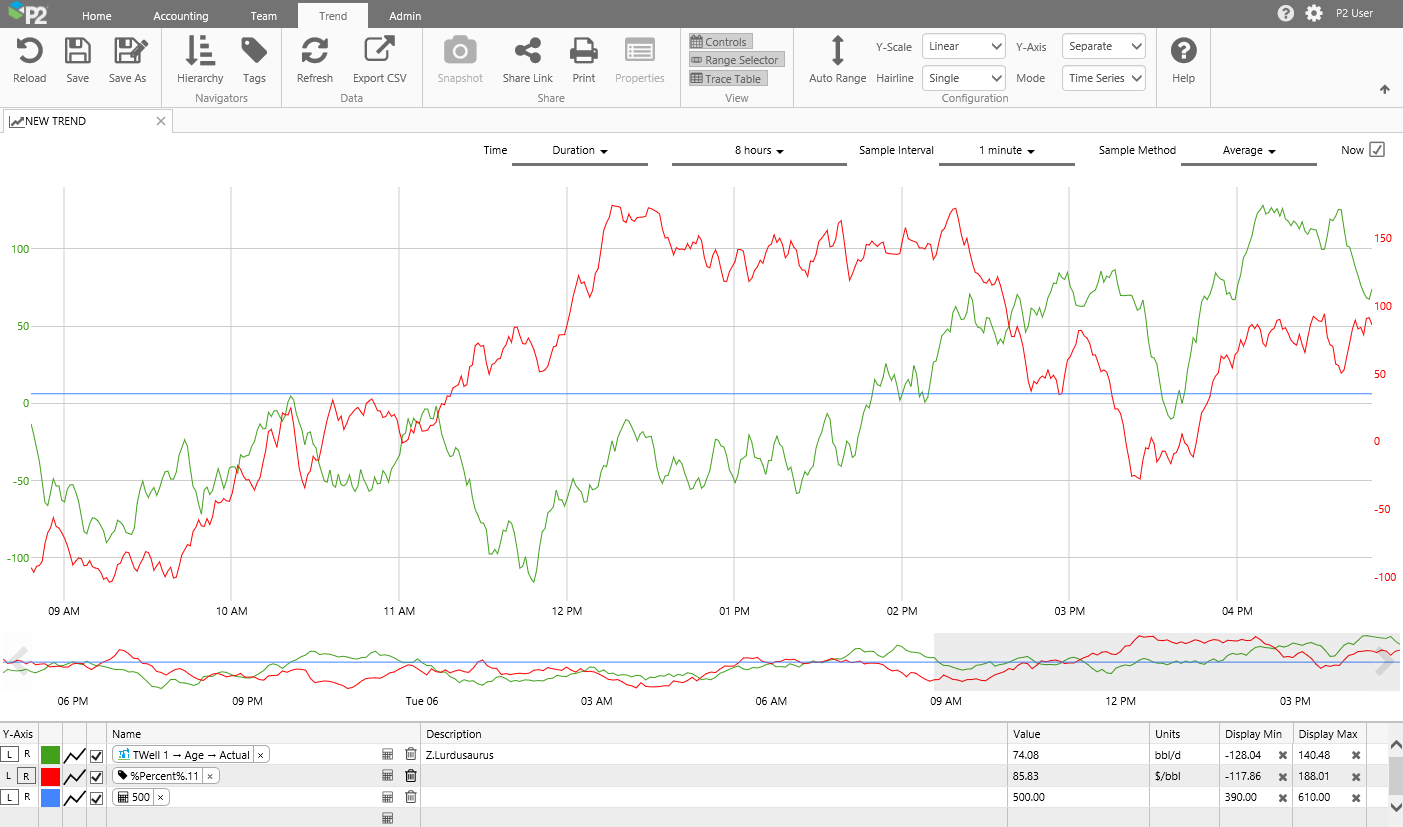Click the Reload icon
The width and height of the screenshot is (1403, 827).
coord(29,52)
